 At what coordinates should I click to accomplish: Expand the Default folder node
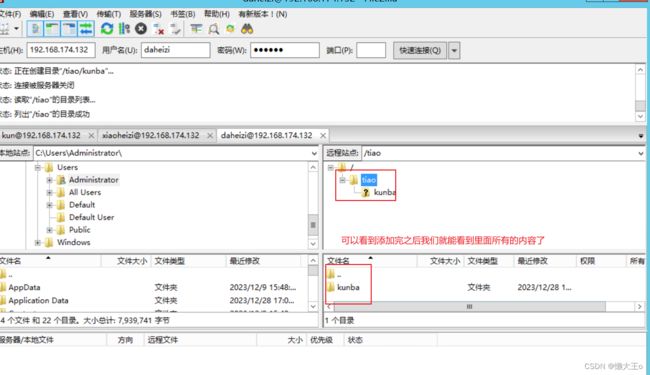point(50,205)
